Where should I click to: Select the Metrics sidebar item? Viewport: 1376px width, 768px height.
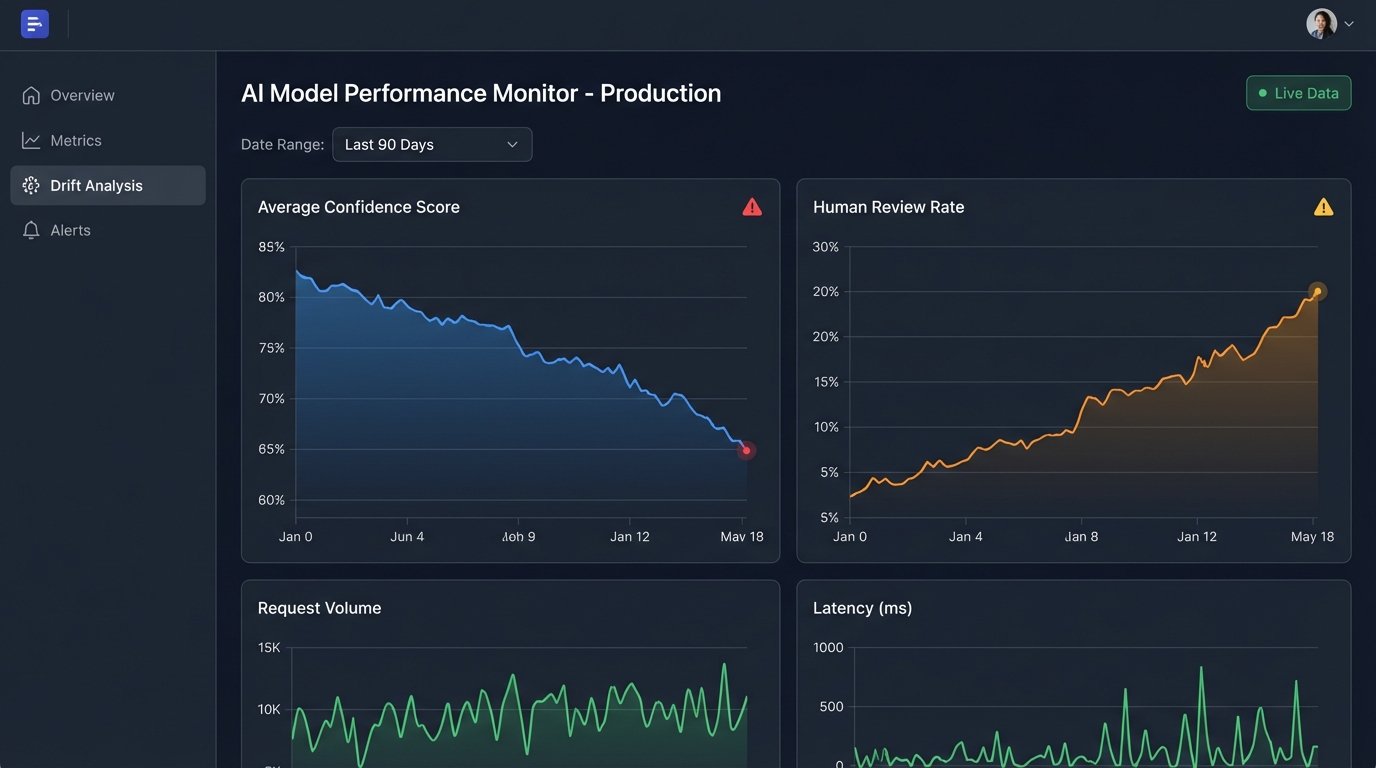[x=76, y=141]
